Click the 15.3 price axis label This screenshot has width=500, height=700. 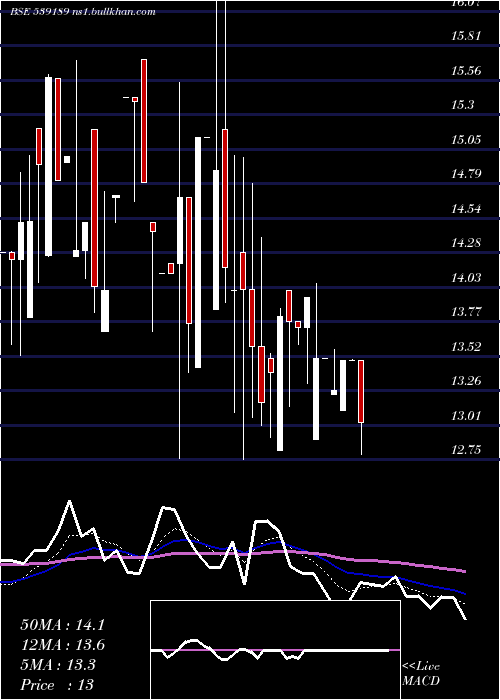point(462,105)
